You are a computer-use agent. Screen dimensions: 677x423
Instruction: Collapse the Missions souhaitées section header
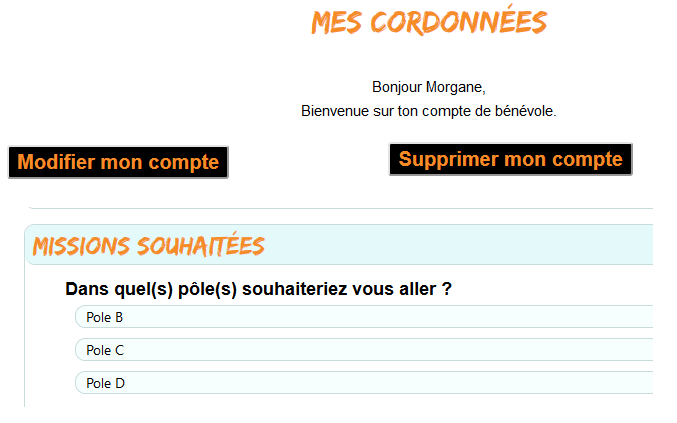coord(340,245)
